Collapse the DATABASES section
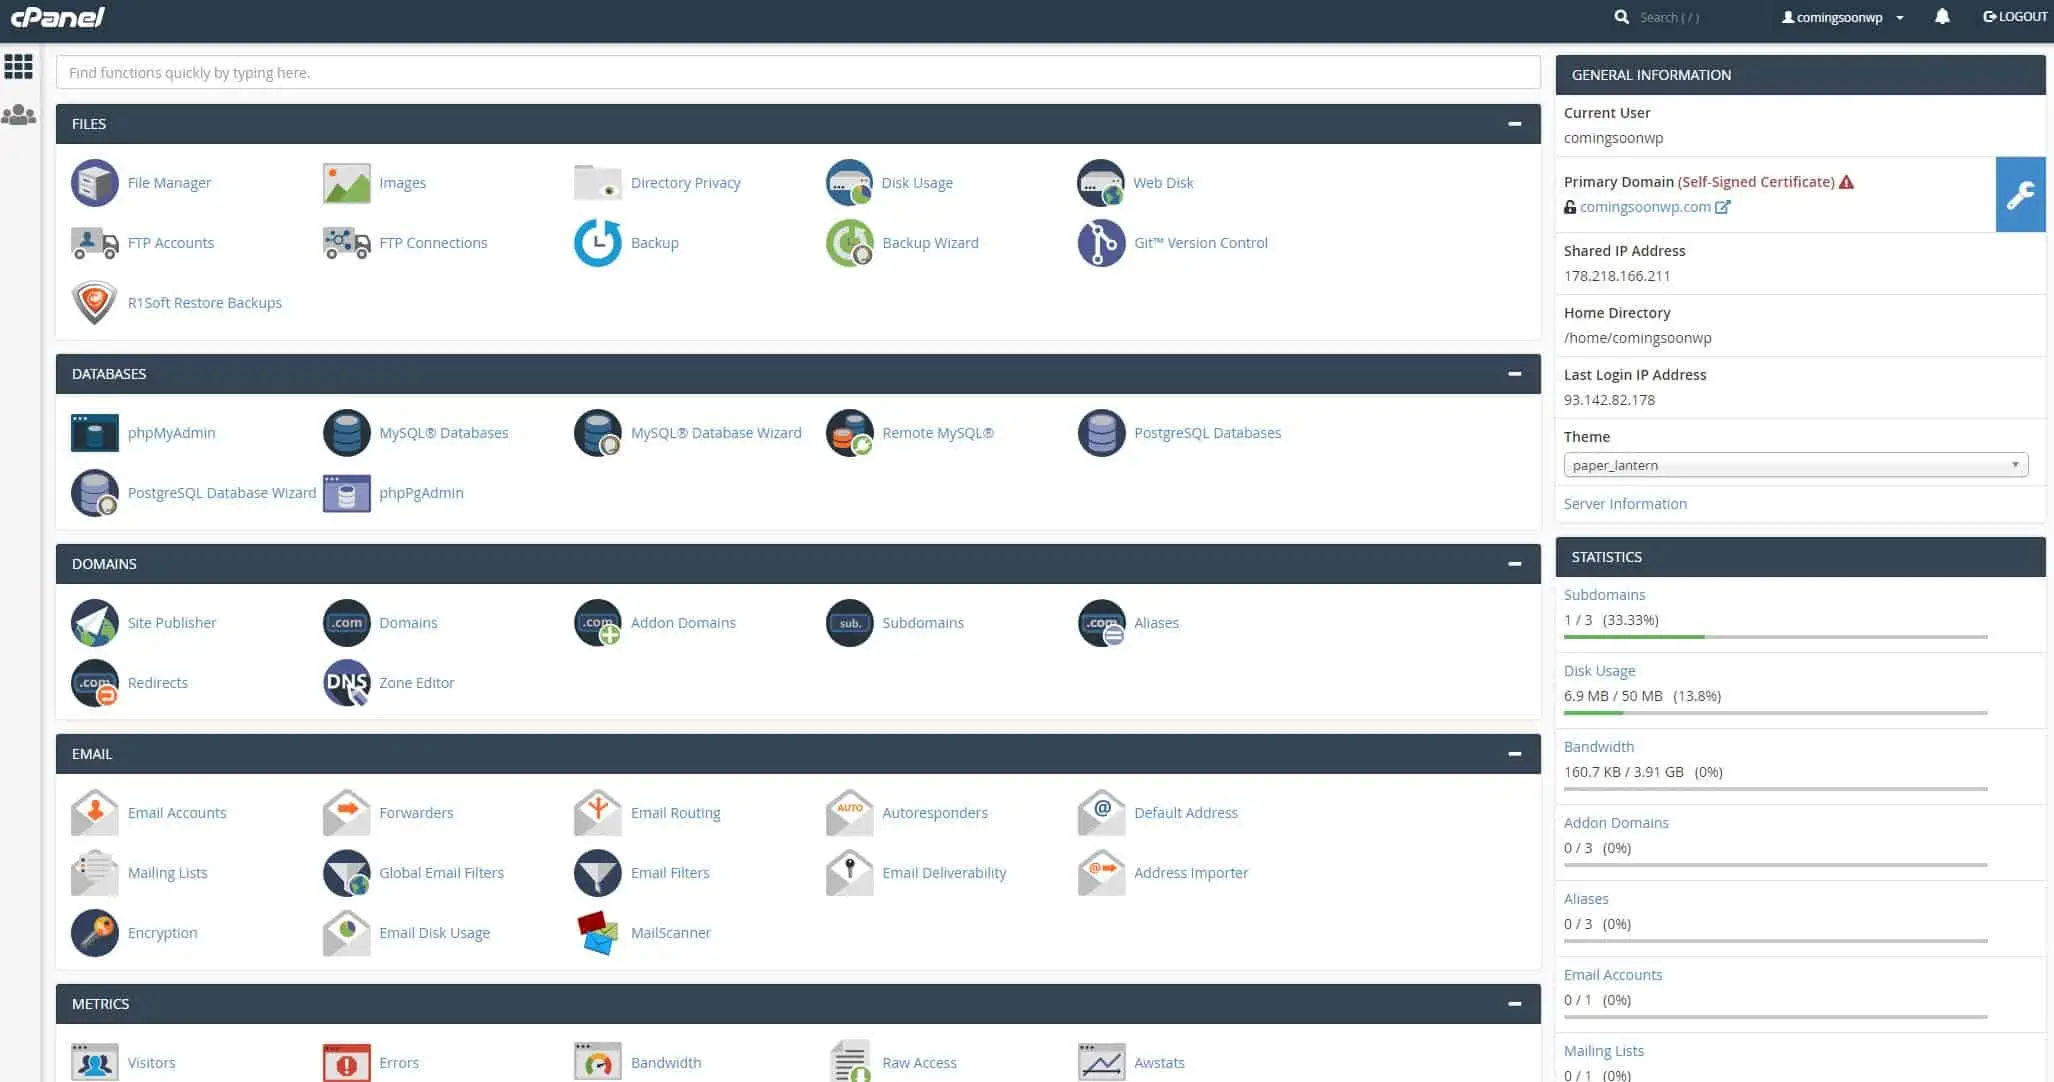 click(1515, 374)
